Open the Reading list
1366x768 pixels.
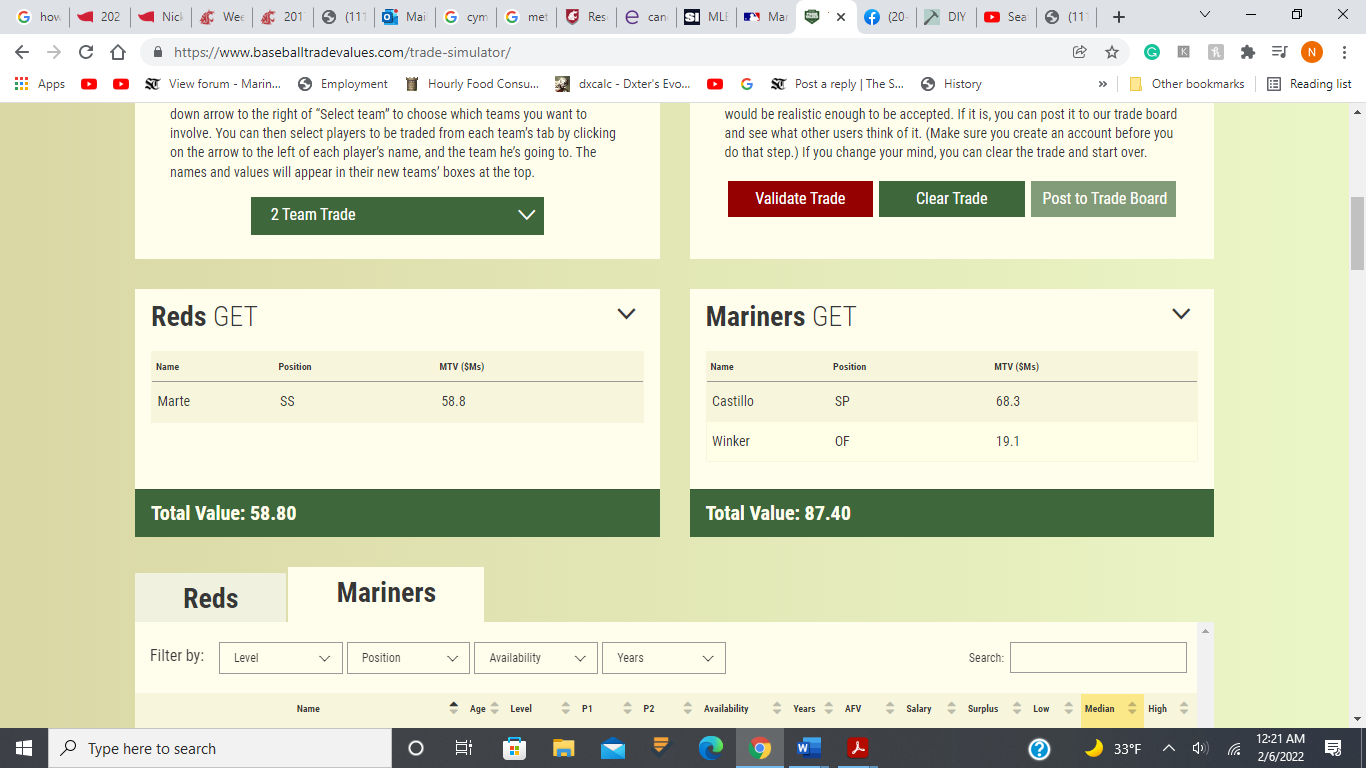pyautogui.click(x=1309, y=84)
